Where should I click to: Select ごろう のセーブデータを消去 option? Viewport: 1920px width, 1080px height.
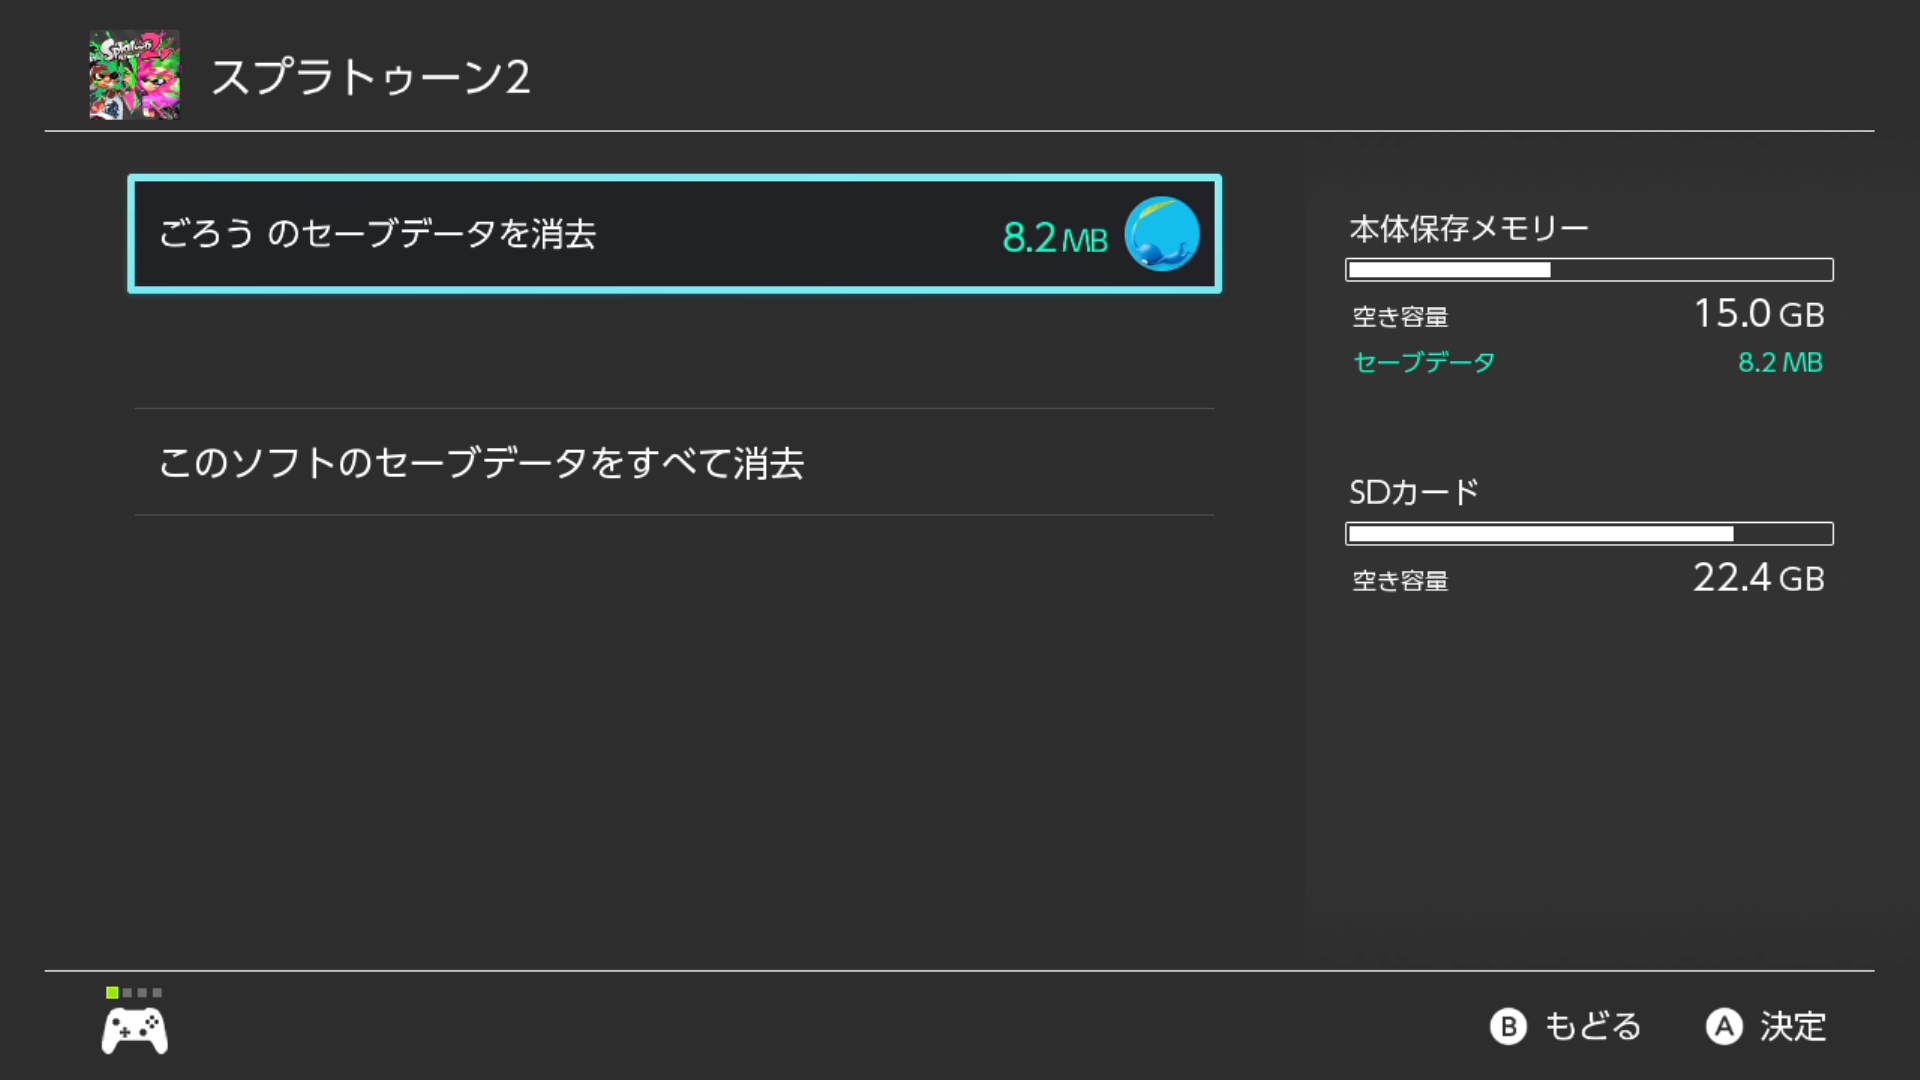tap(675, 234)
